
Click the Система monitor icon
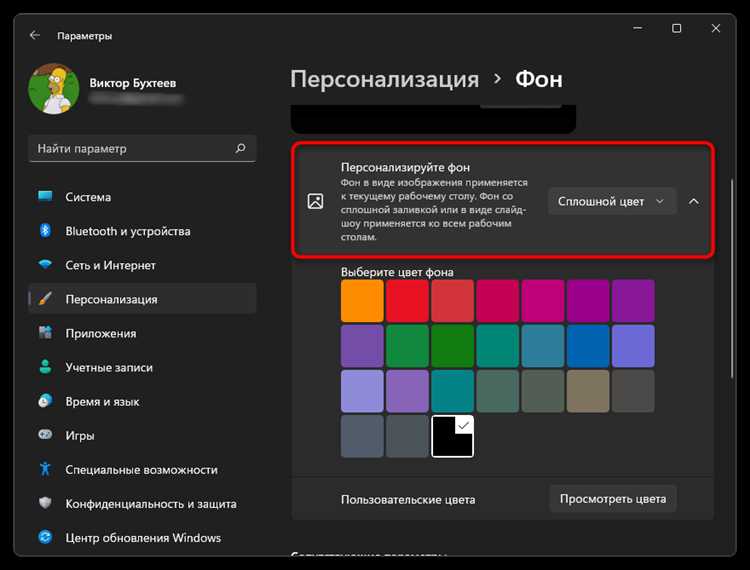[x=45, y=197]
